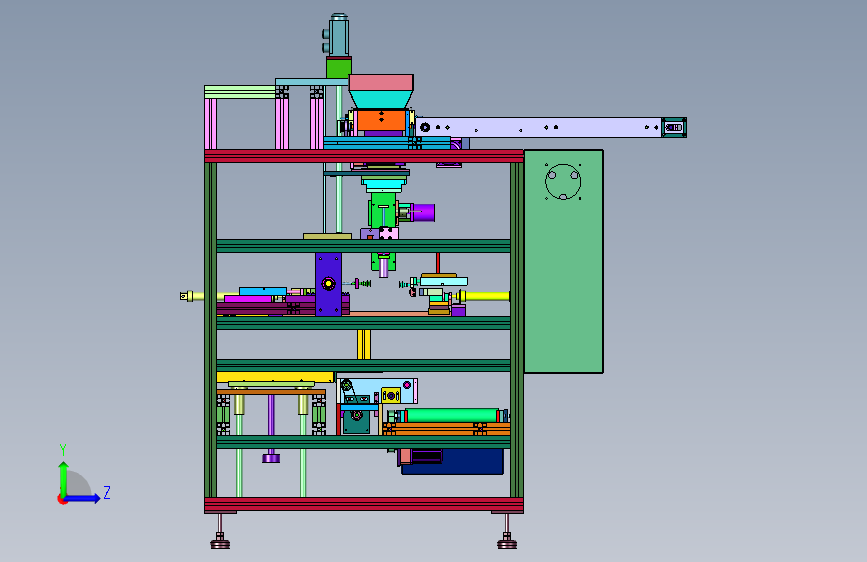867x562 pixels.
Task: Pick the end cap of the conveyor arm
Action: click(x=674, y=127)
